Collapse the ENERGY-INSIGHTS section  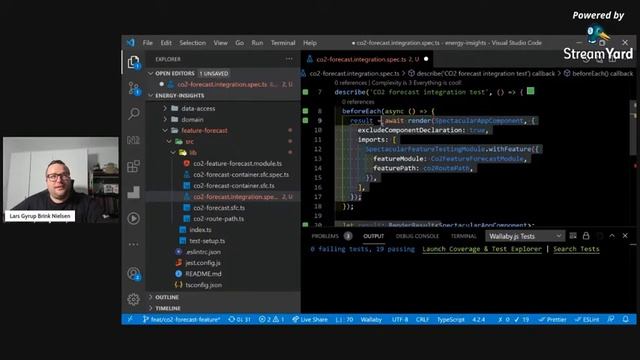[151, 96]
